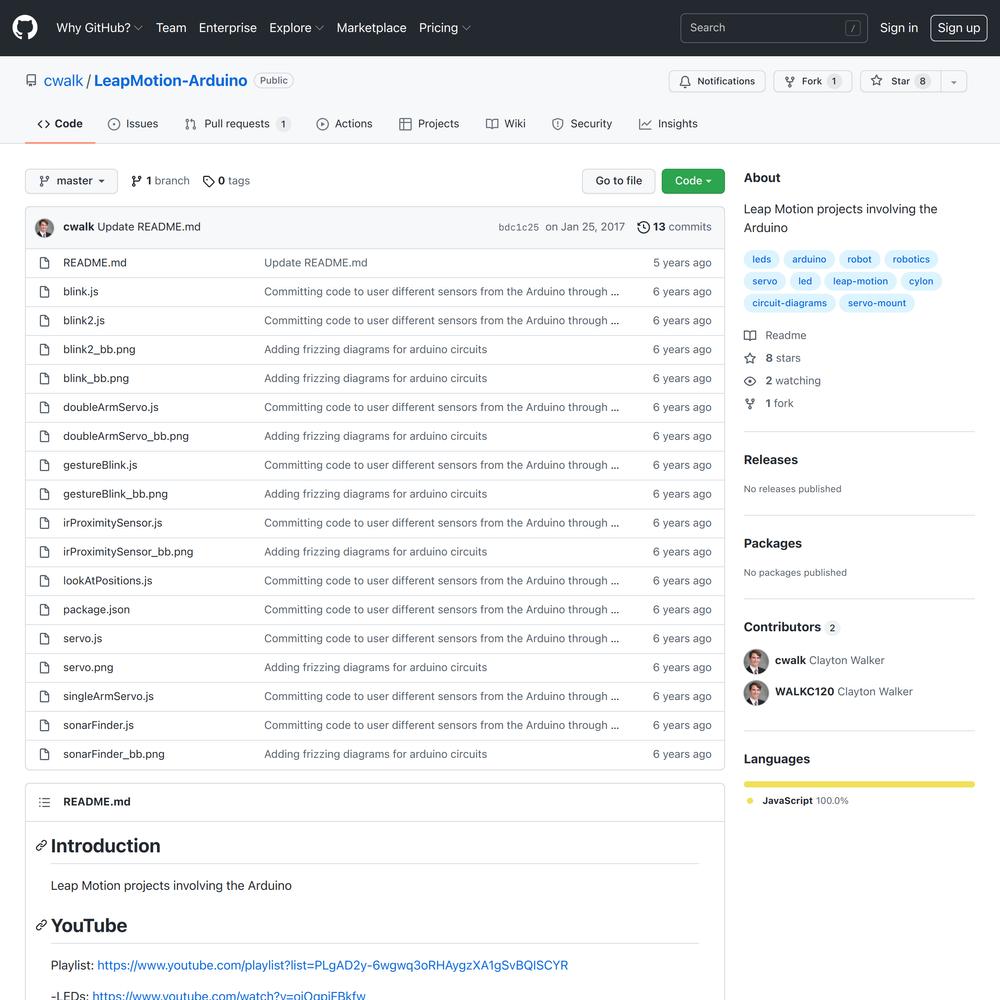
Task: Switch to the Wiki tab
Action: [505, 124]
